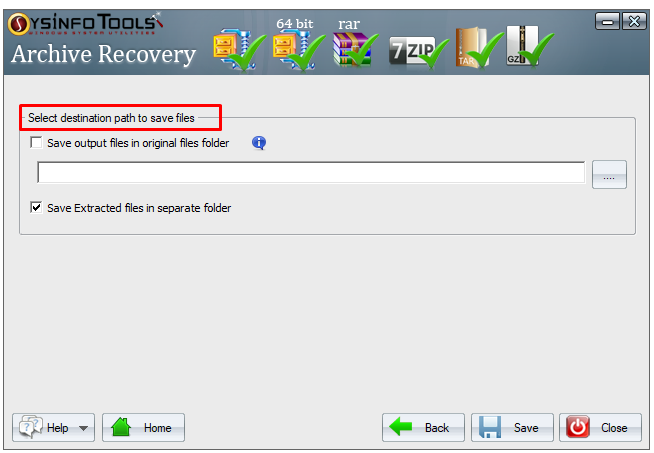Click the GZ archive icon

click(530, 46)
